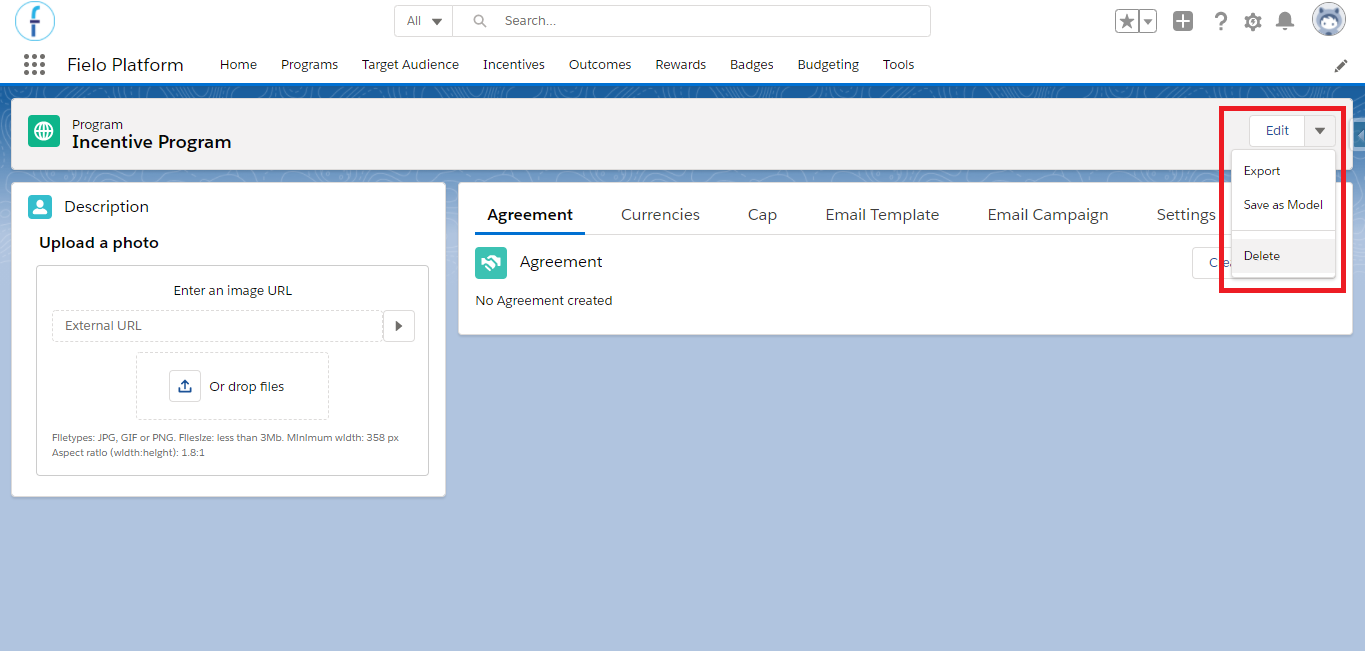
Task: Click the Incentive Program title
Action: pos(151,142)
